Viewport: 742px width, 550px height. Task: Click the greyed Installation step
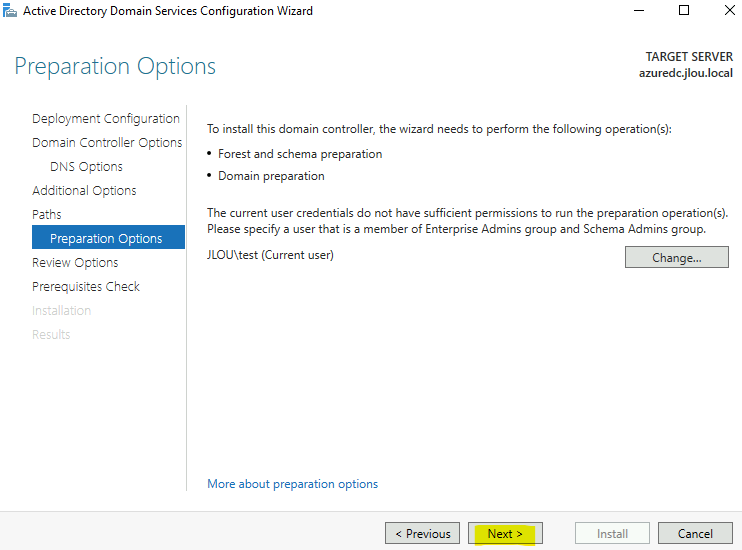pyautogui.click(x=62, y=310)
